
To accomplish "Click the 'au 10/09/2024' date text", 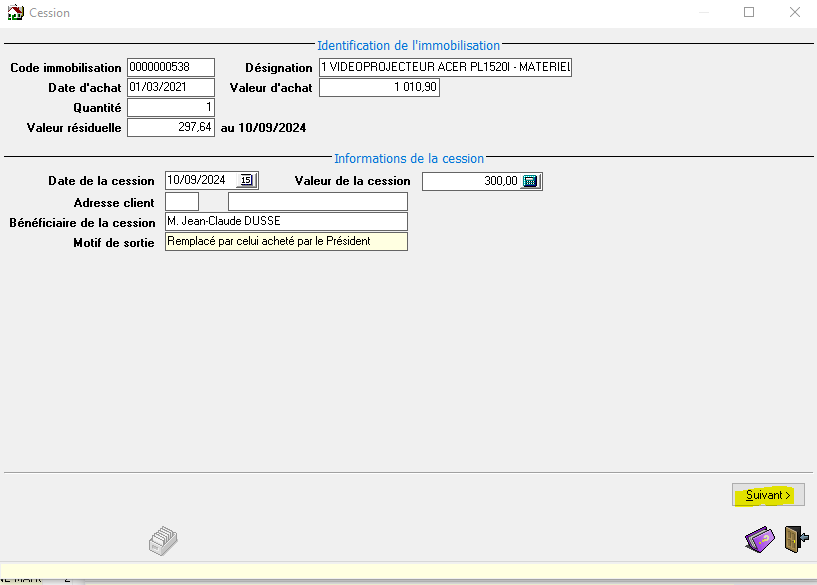I will click(263, 128).
